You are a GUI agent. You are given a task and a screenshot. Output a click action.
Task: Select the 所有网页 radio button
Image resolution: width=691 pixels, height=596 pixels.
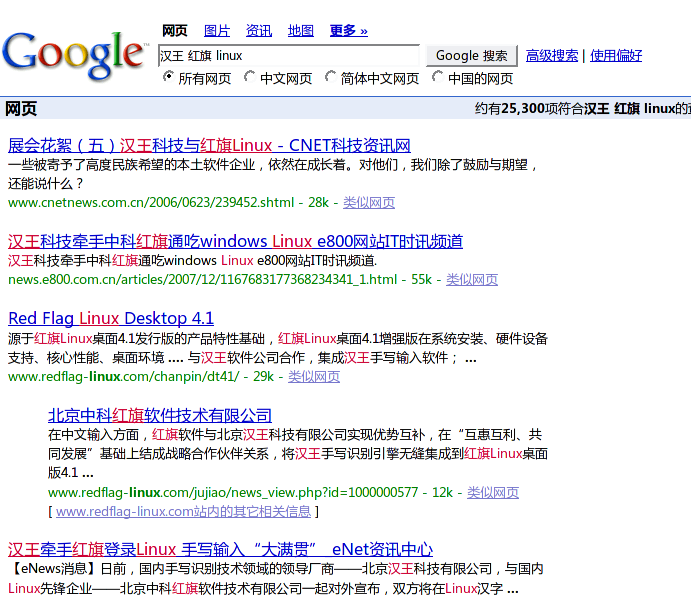pos(168,77)
